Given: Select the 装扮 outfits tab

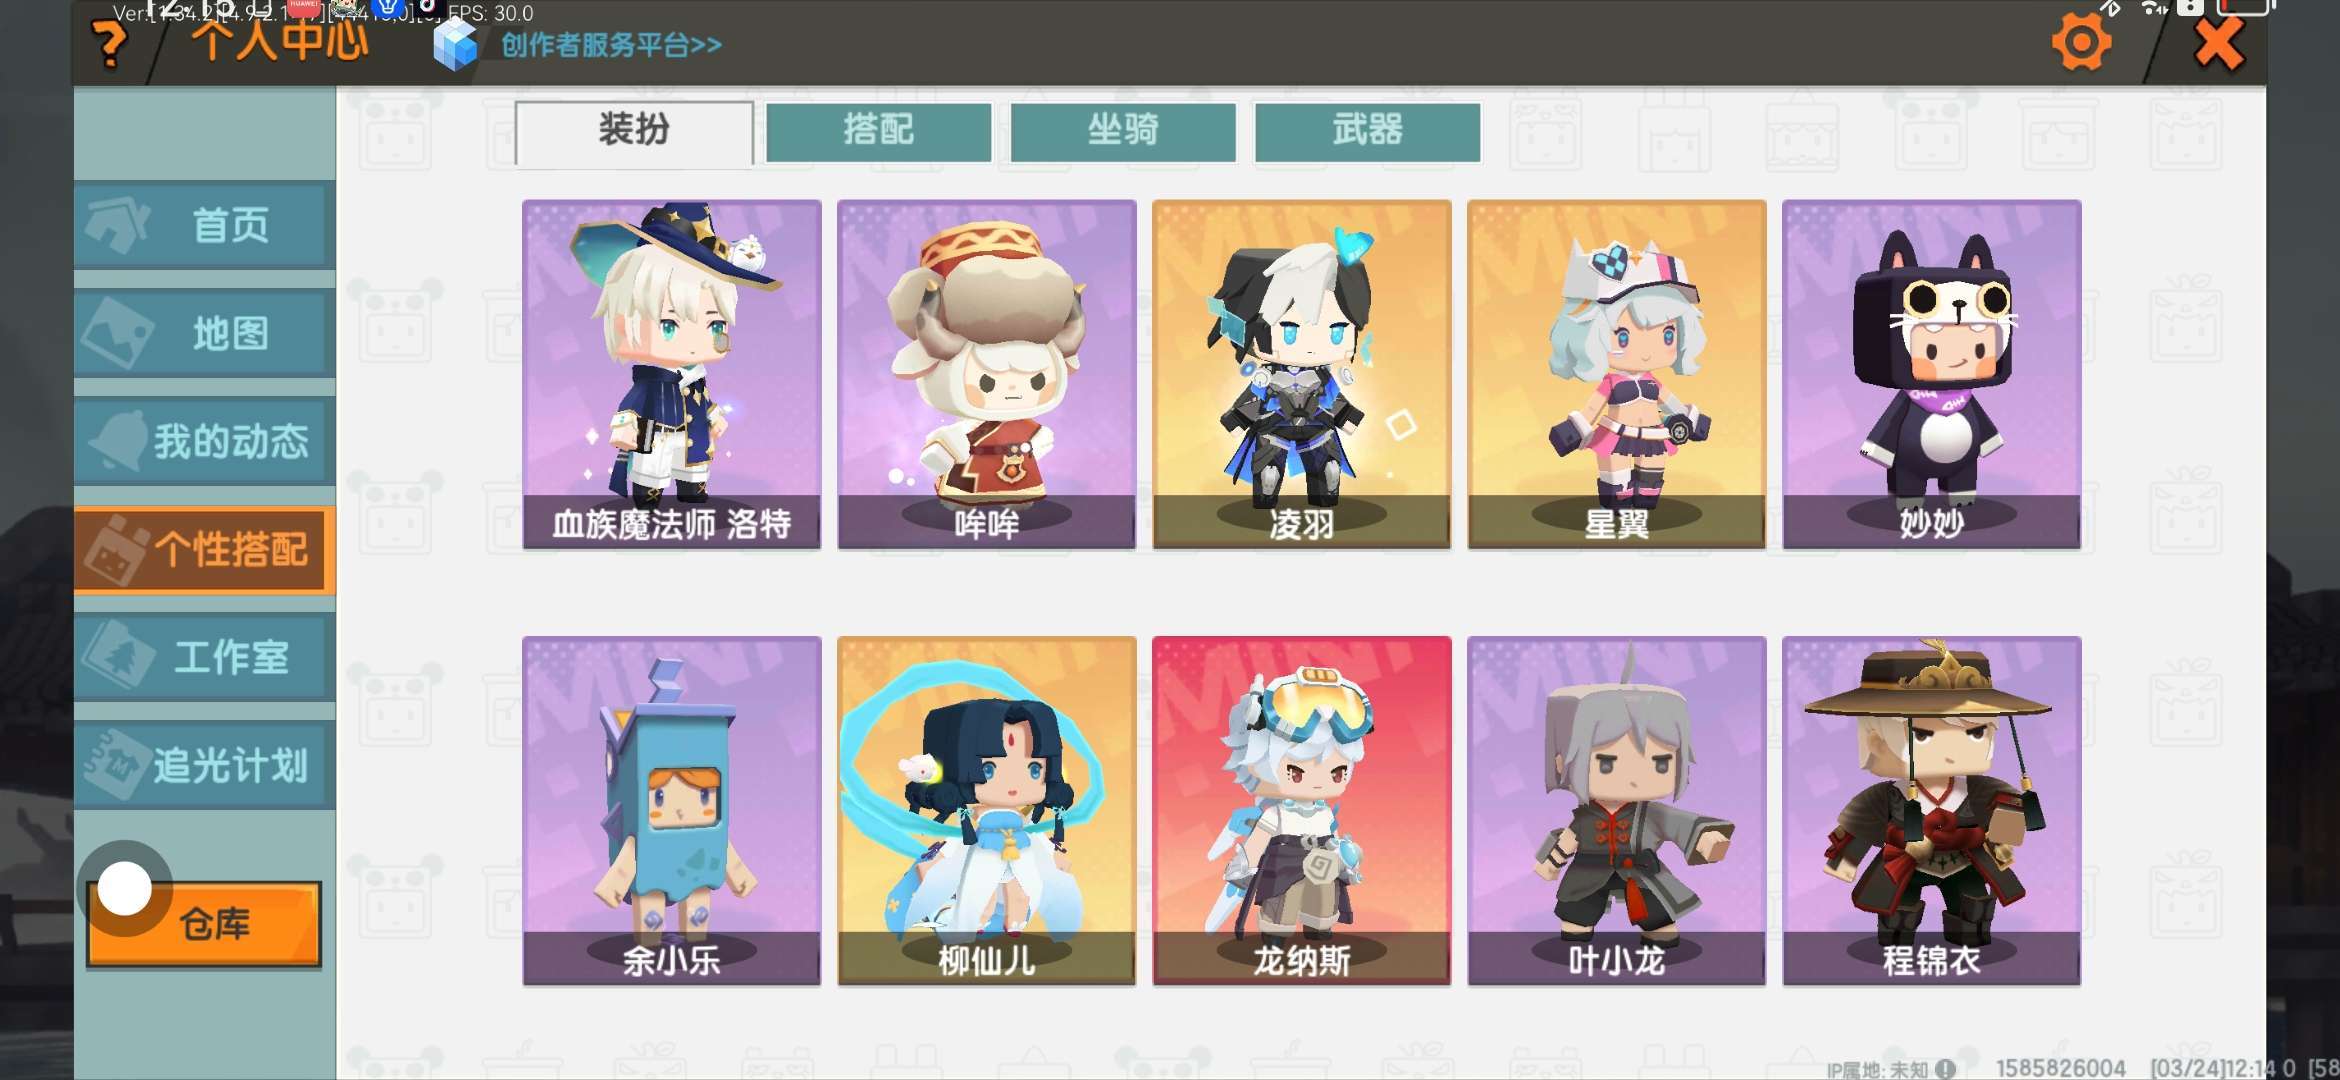Looking at the screenshot, I should pos(634,132).
